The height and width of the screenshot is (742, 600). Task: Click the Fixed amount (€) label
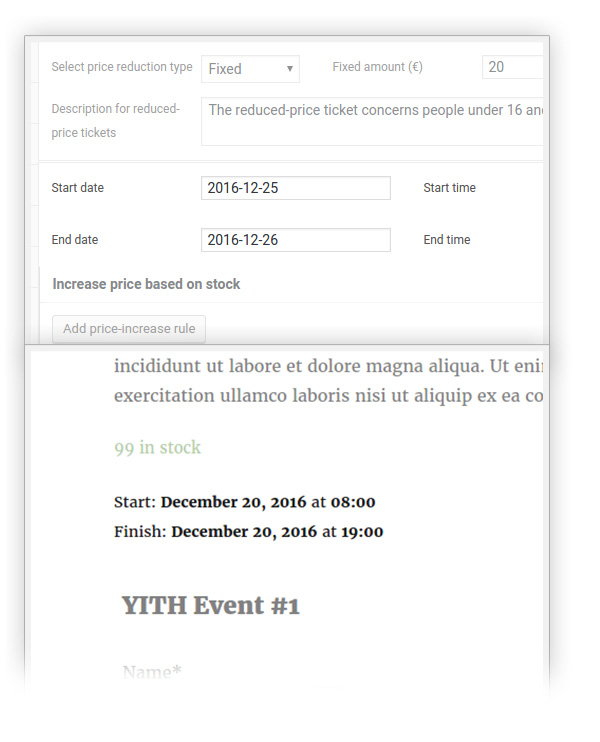point(377,68)
